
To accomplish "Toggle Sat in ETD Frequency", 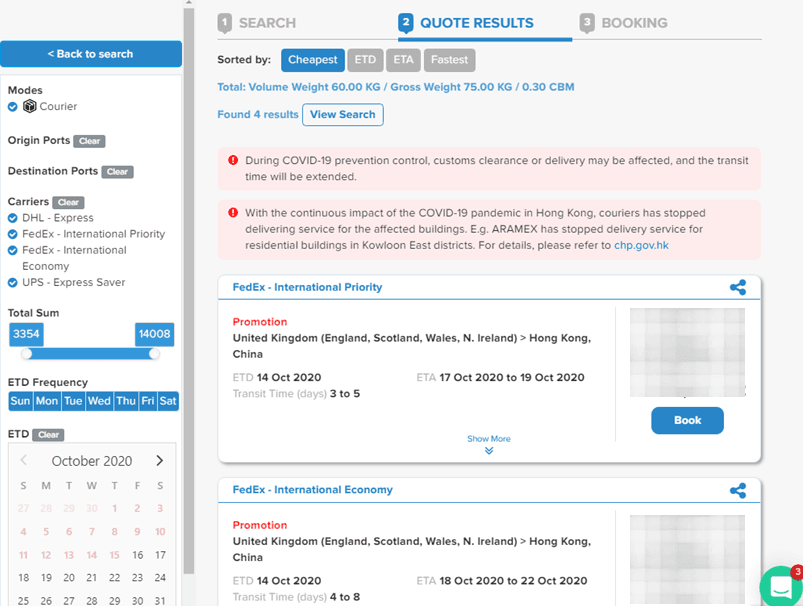I will [168, 401].
